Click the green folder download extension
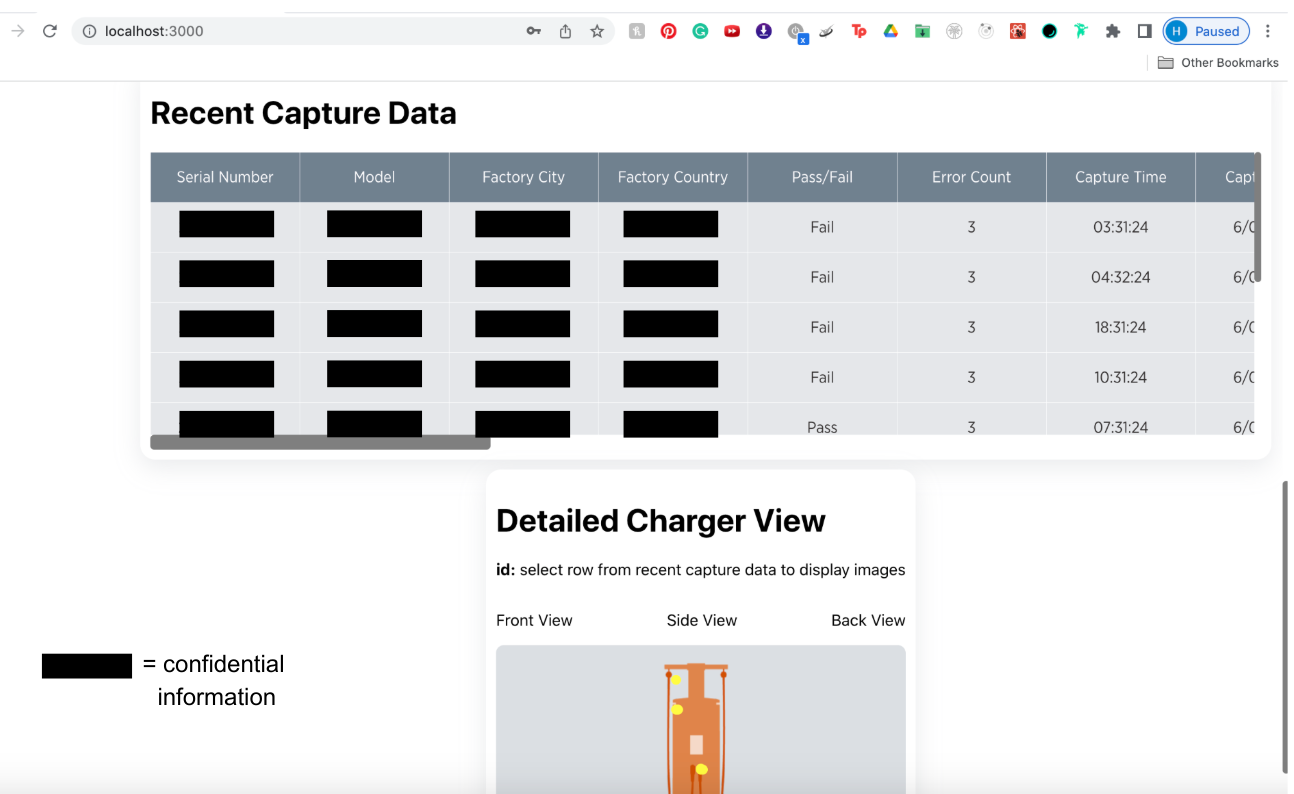The image size is (1294, 794). pyautogui.click(x=922, y=31)
